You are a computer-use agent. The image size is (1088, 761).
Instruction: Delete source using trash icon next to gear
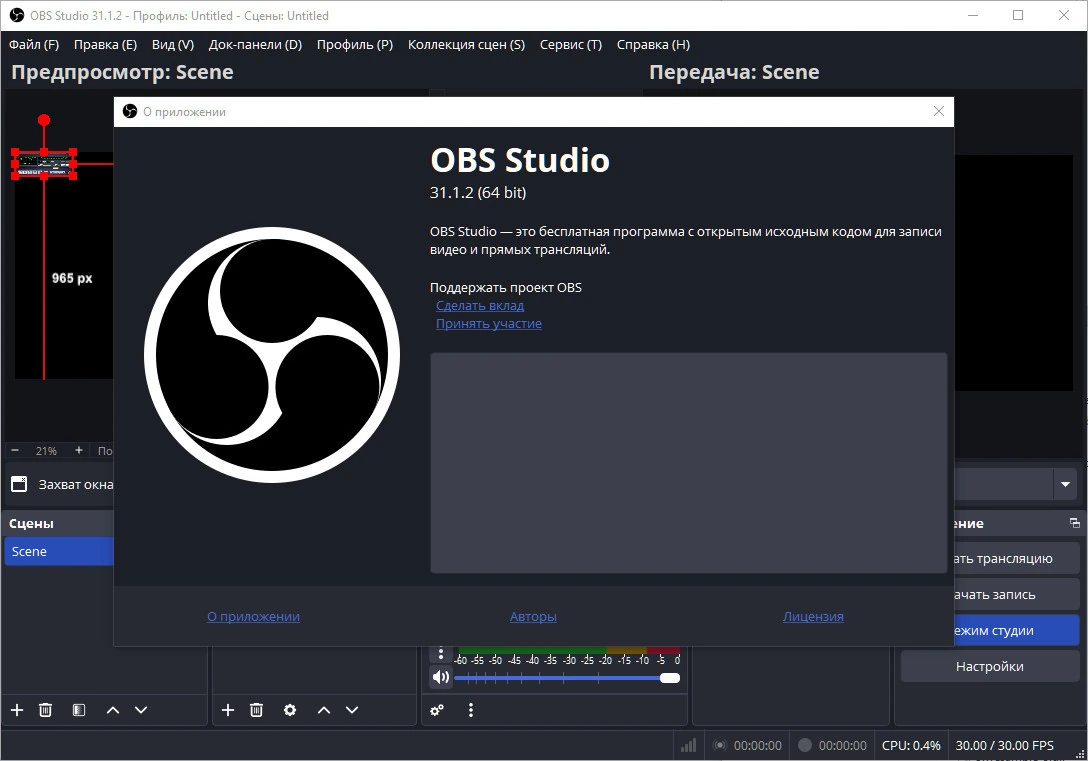tap(256, 710)
